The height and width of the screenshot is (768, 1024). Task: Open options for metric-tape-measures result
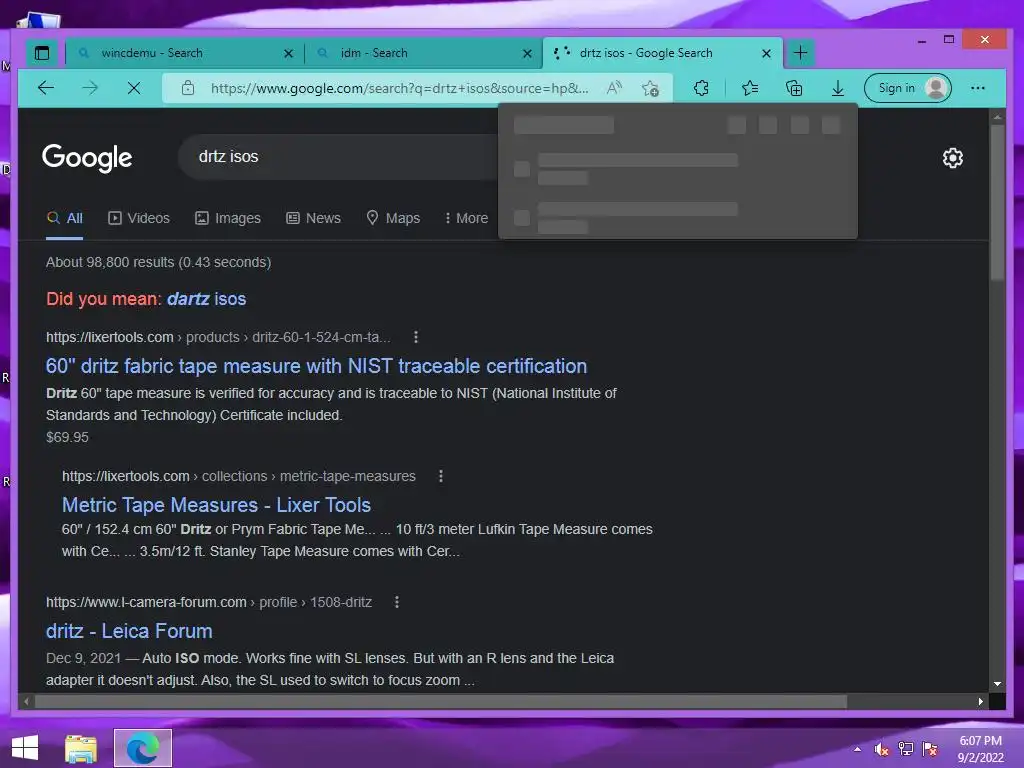coord(441,476)
